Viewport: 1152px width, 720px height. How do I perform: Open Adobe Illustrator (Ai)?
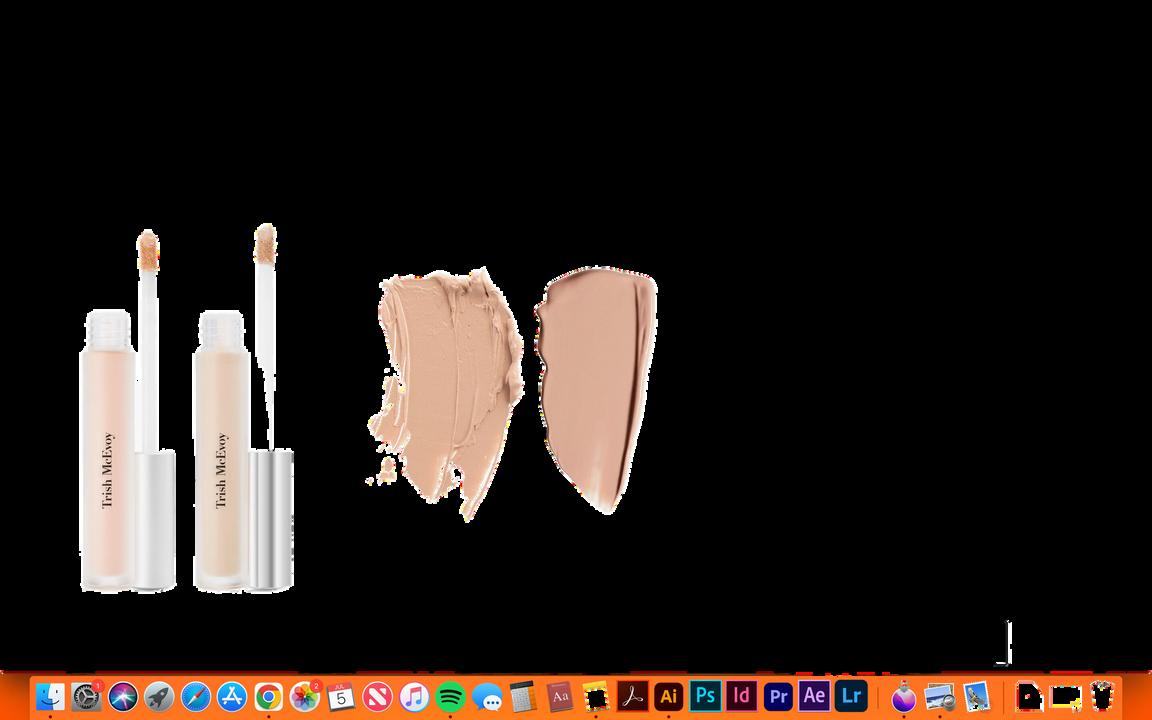point(669,696)
